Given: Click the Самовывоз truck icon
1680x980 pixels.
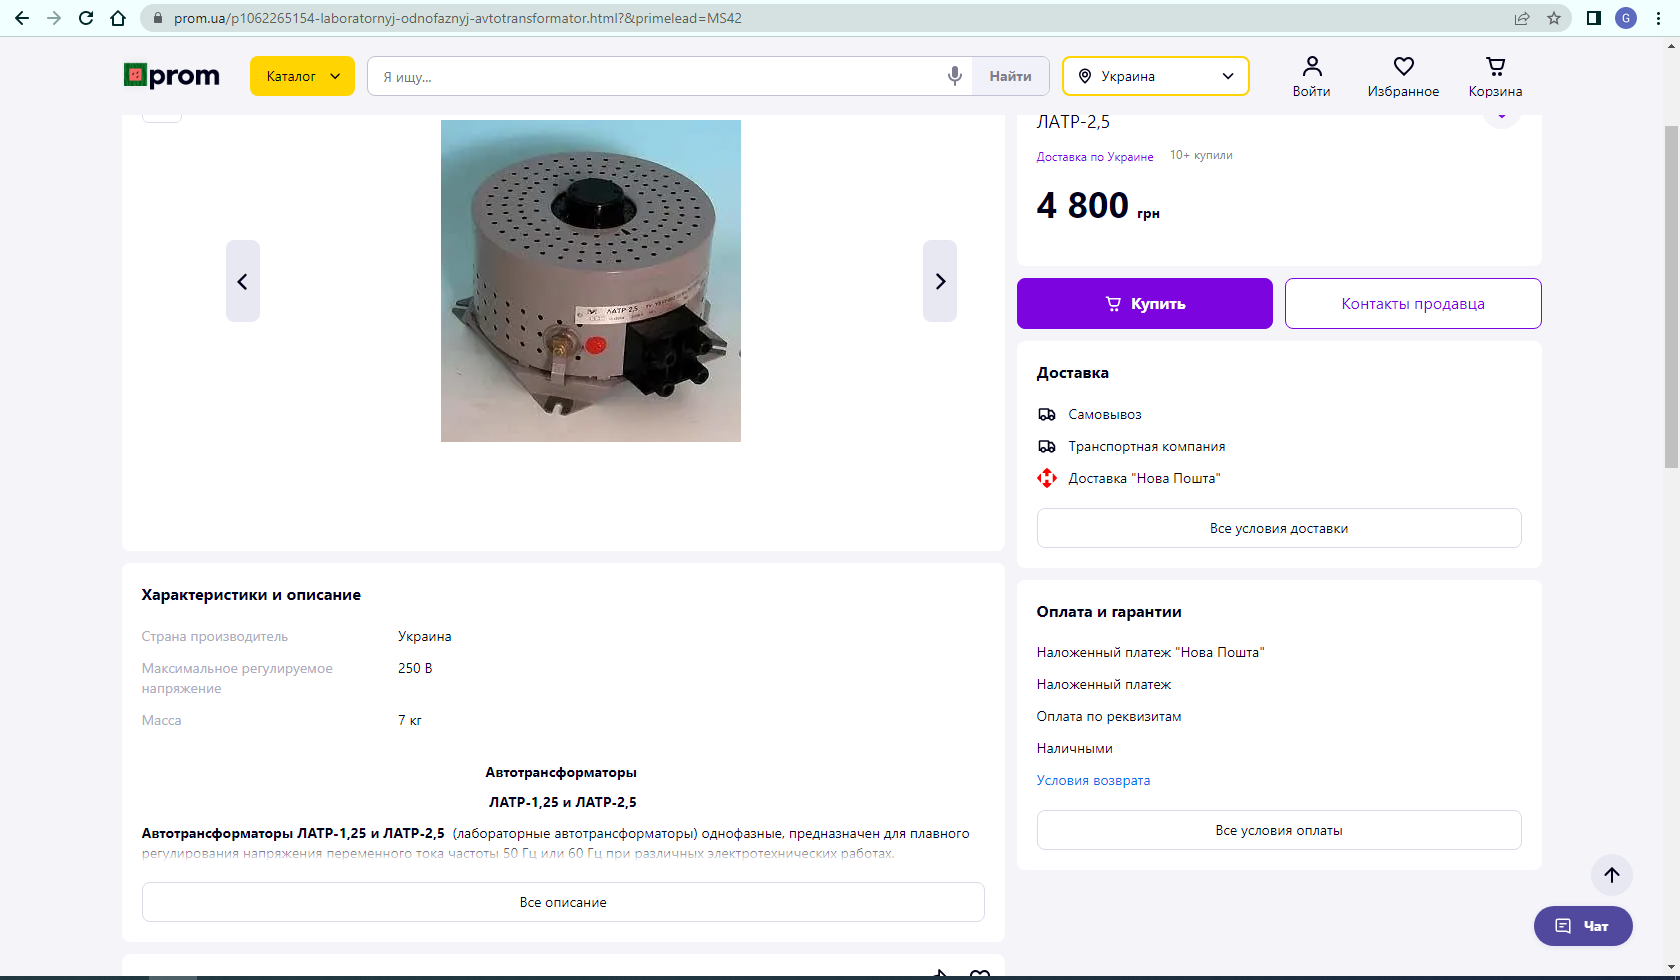Looking at the screenshot, I should point(1047,414).
